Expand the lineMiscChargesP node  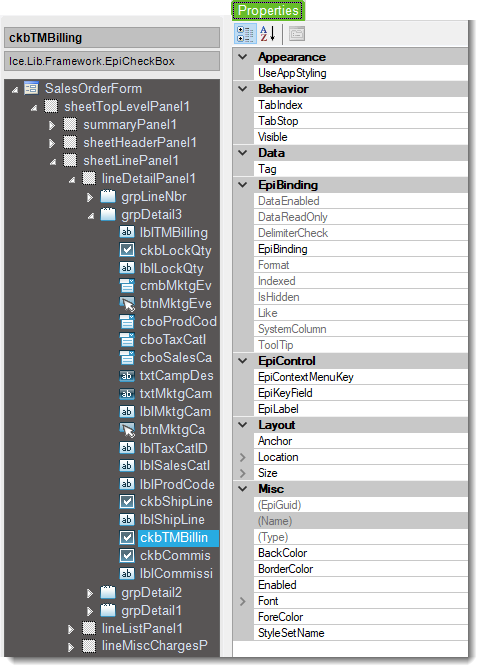[71, 647]
